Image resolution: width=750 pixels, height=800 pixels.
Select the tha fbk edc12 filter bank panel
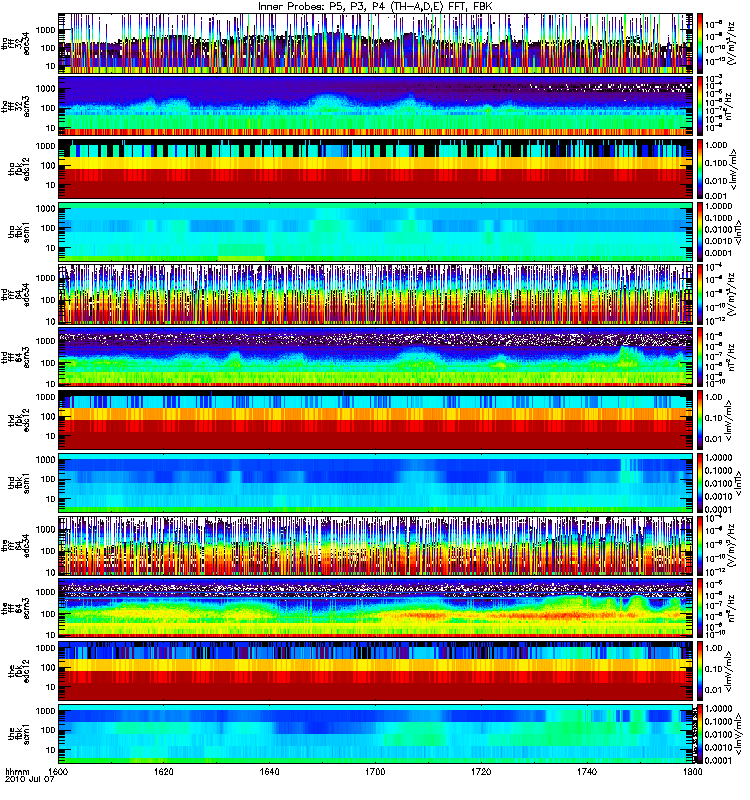point(376,169)
